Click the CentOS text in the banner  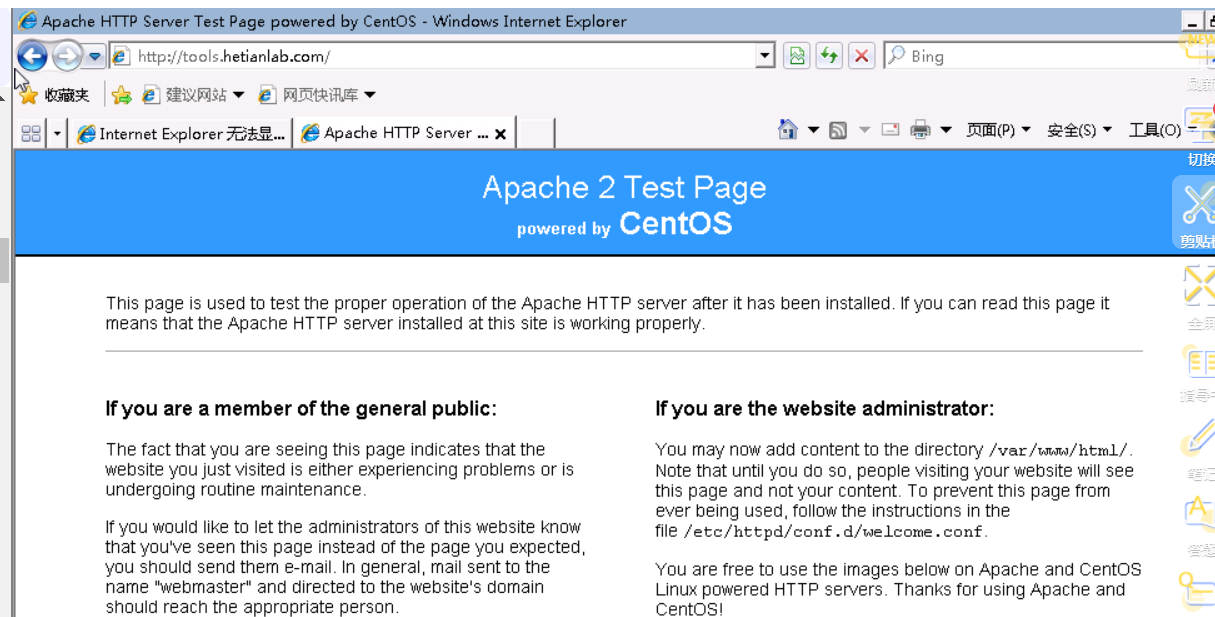pyautogui.click(x=675, y=224)
